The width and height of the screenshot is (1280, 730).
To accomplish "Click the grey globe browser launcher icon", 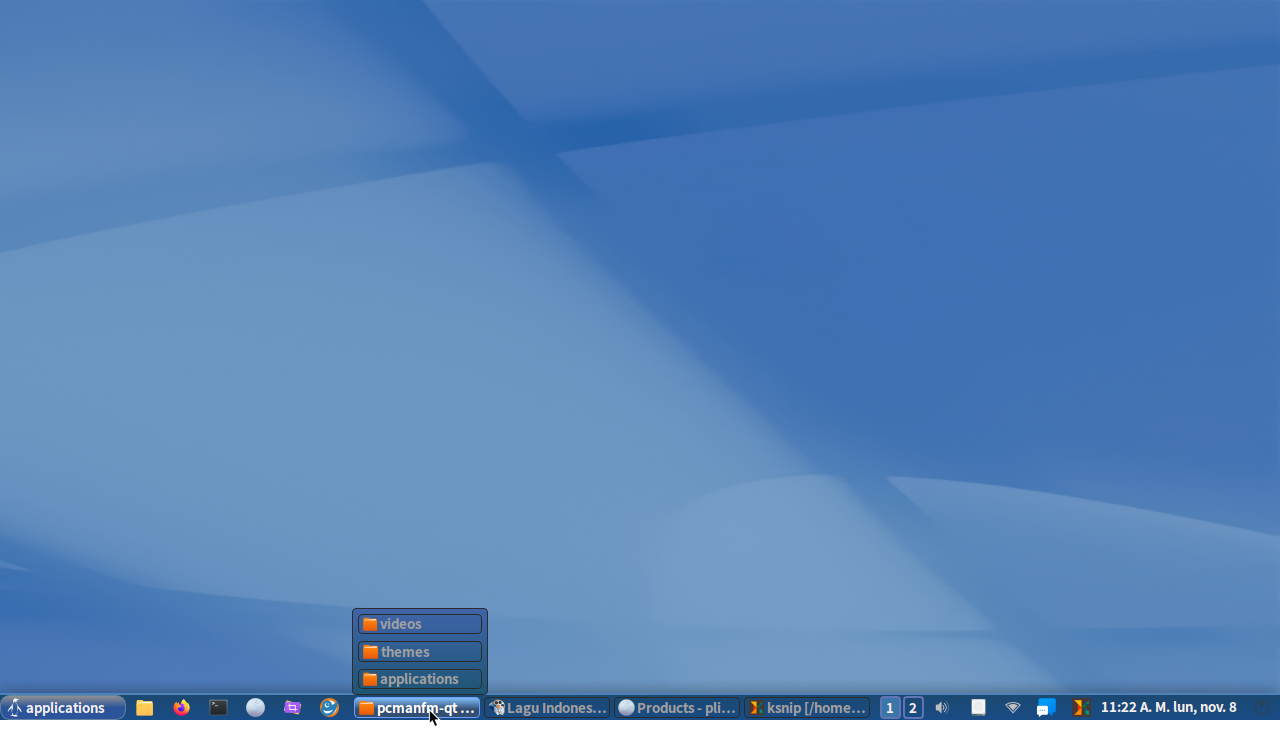I will pos(255,708).
